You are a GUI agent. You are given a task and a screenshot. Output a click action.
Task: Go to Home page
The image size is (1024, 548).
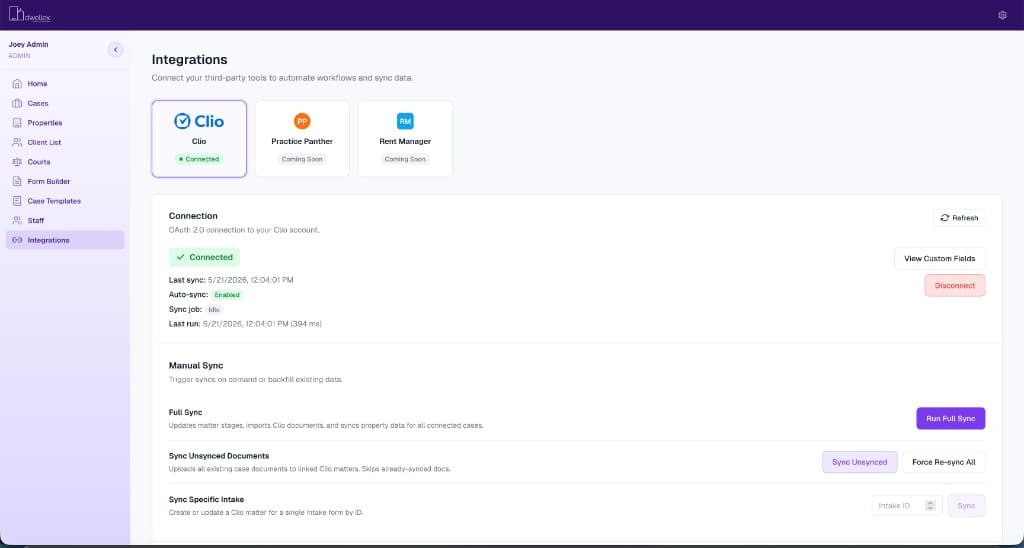(37, 84)
